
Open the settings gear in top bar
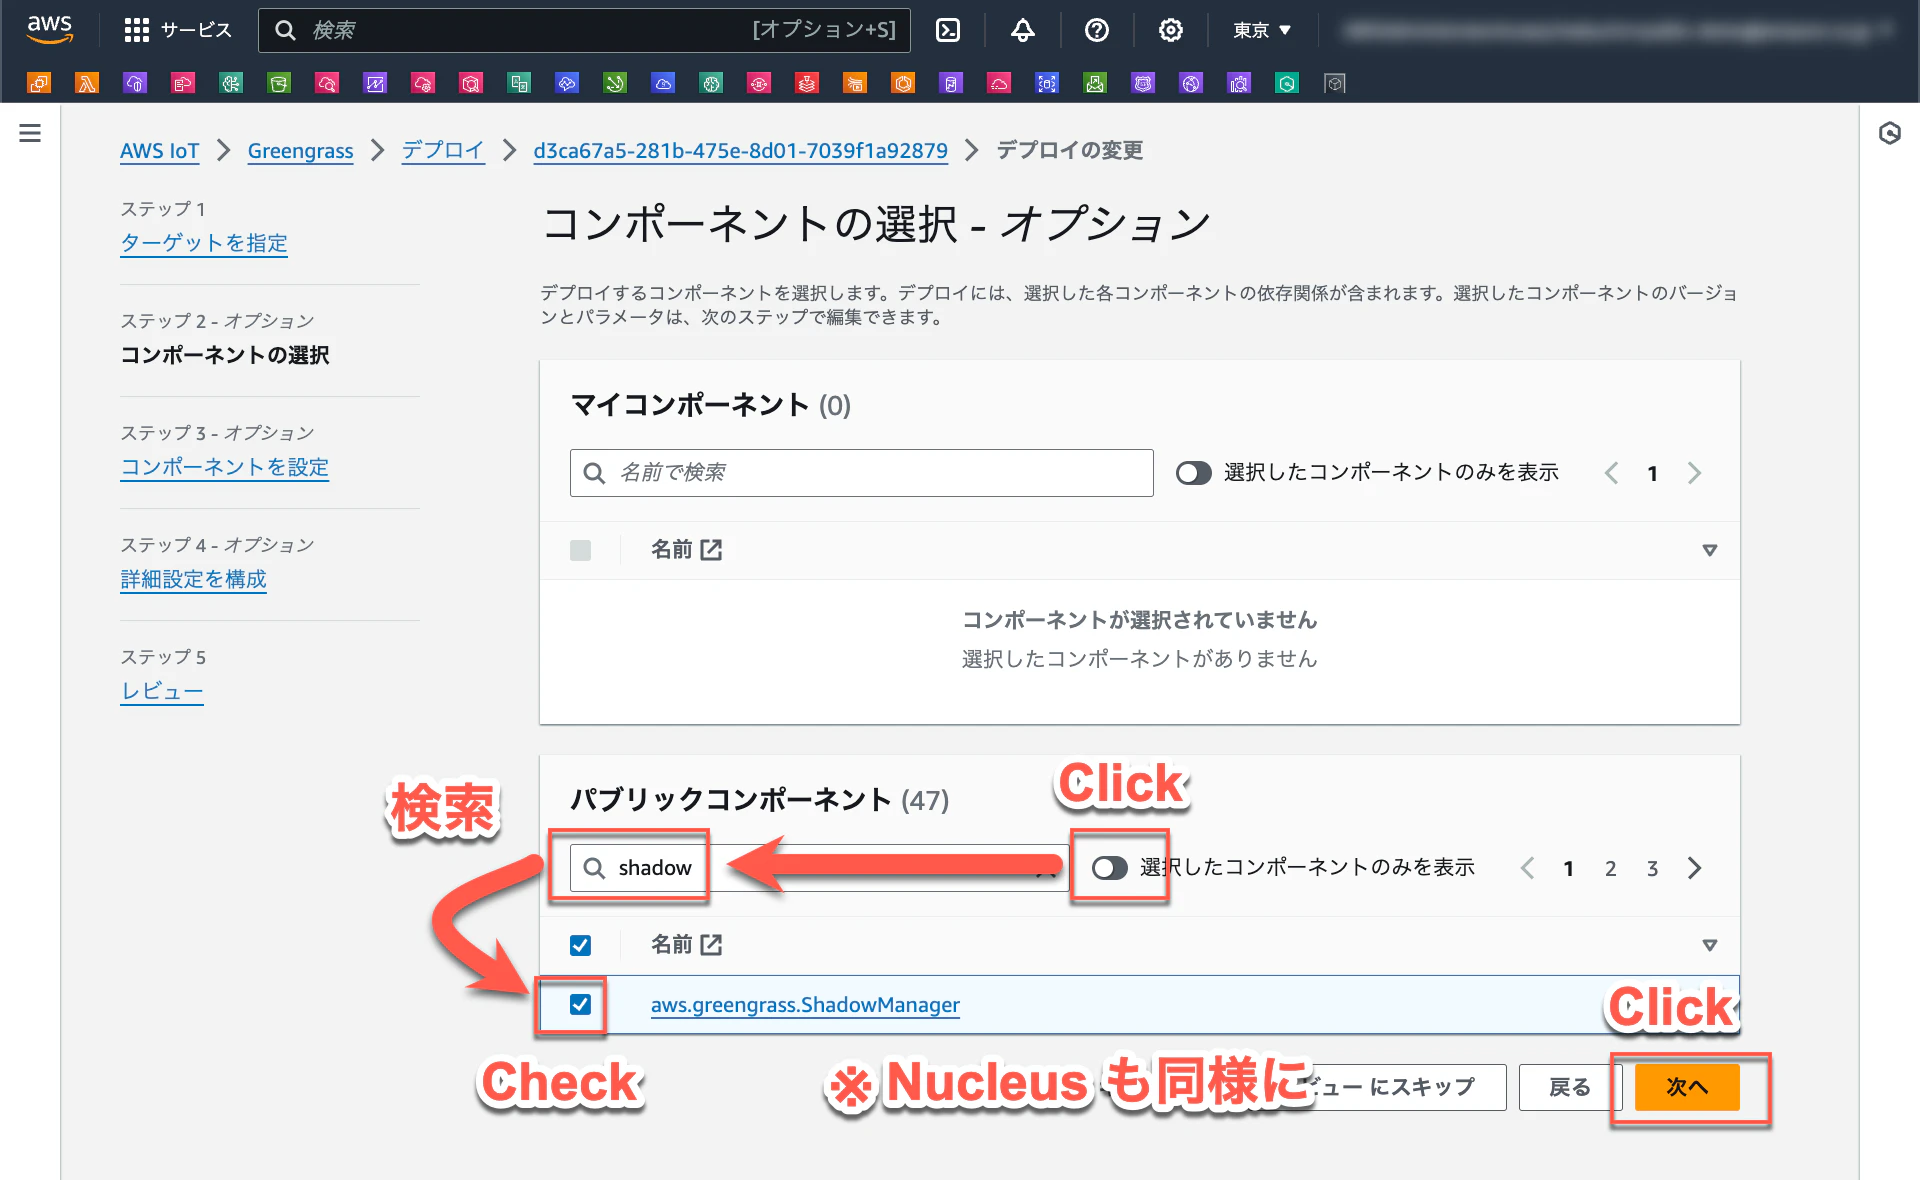[x=1170, y=30]
